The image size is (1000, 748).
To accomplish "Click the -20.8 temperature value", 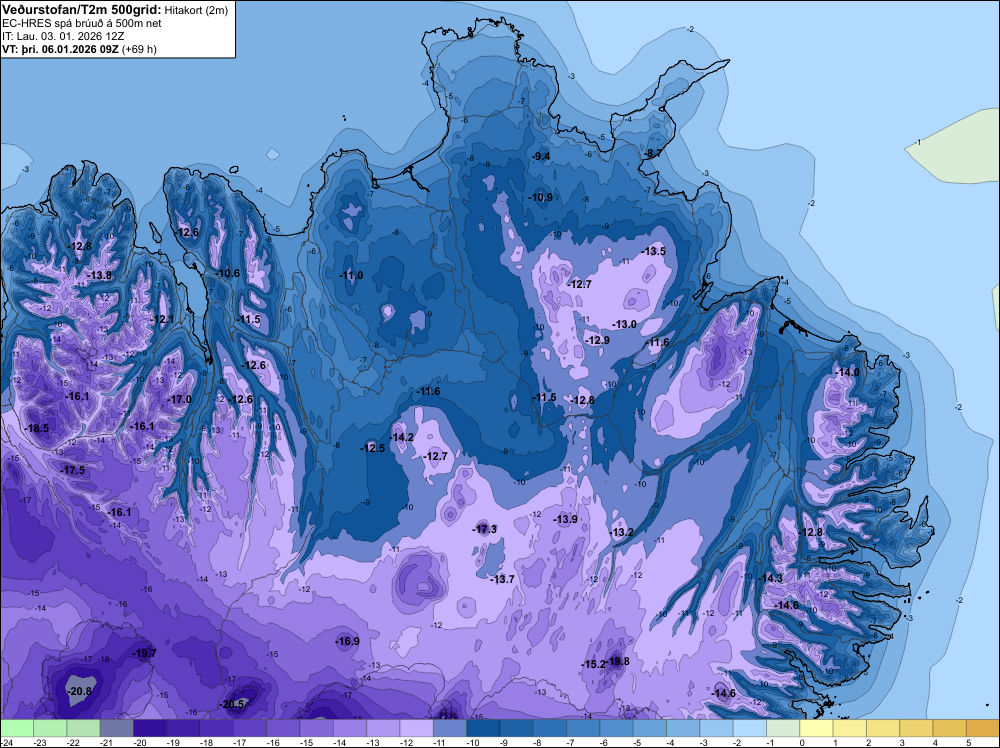I will (80, 691).
